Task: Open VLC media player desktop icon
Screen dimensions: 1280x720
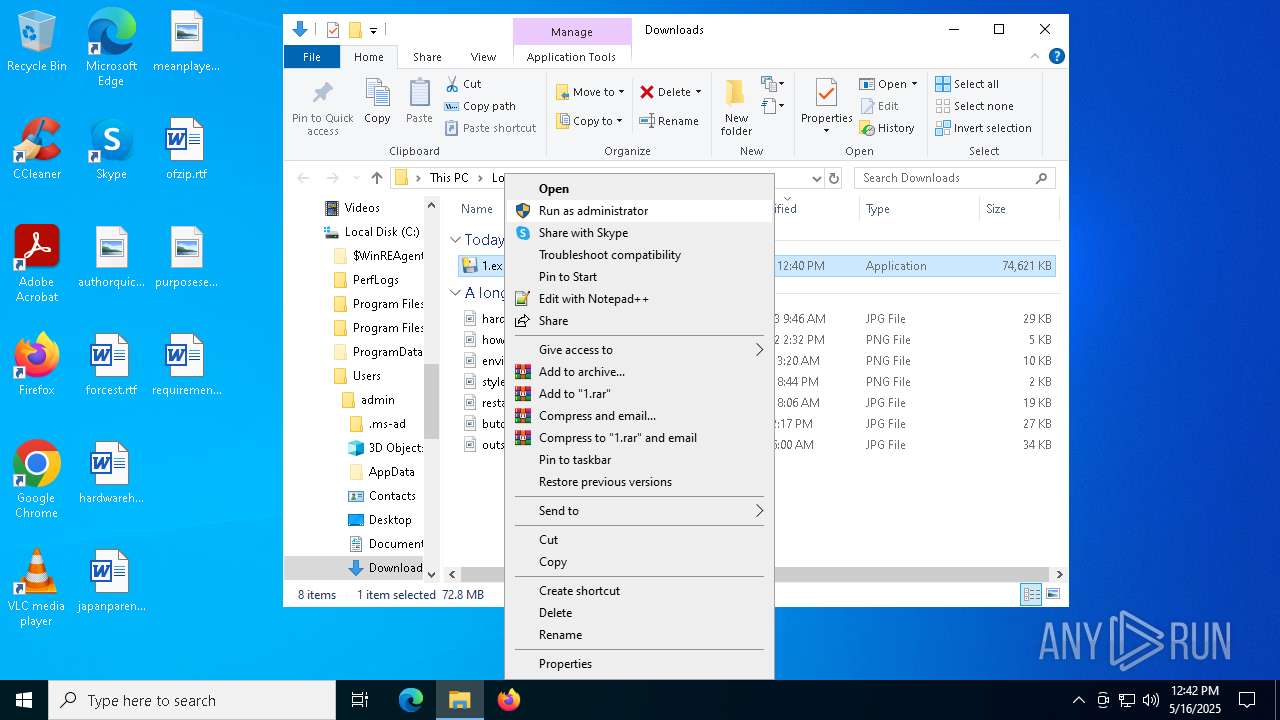Action: pyautogui.click(x=37, y=588)
